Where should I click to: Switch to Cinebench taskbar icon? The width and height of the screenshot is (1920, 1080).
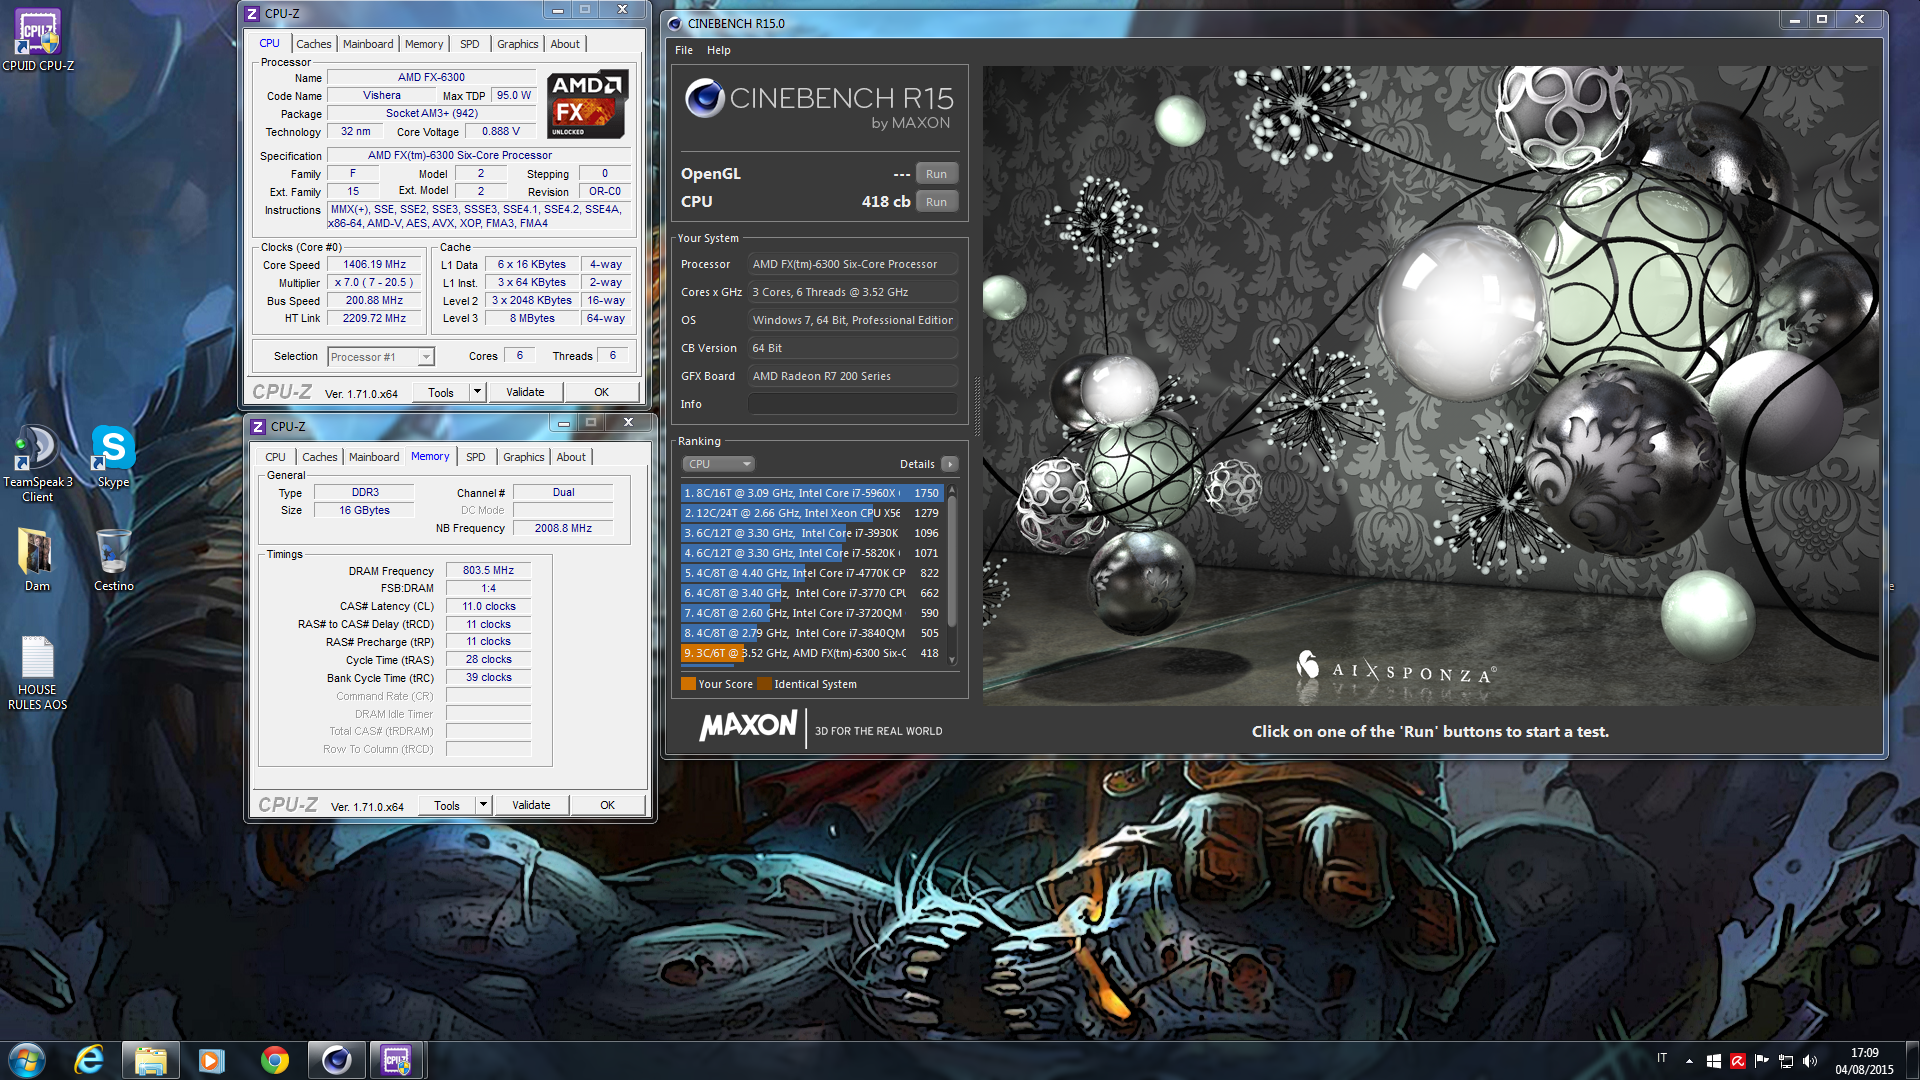point(336,1060)
